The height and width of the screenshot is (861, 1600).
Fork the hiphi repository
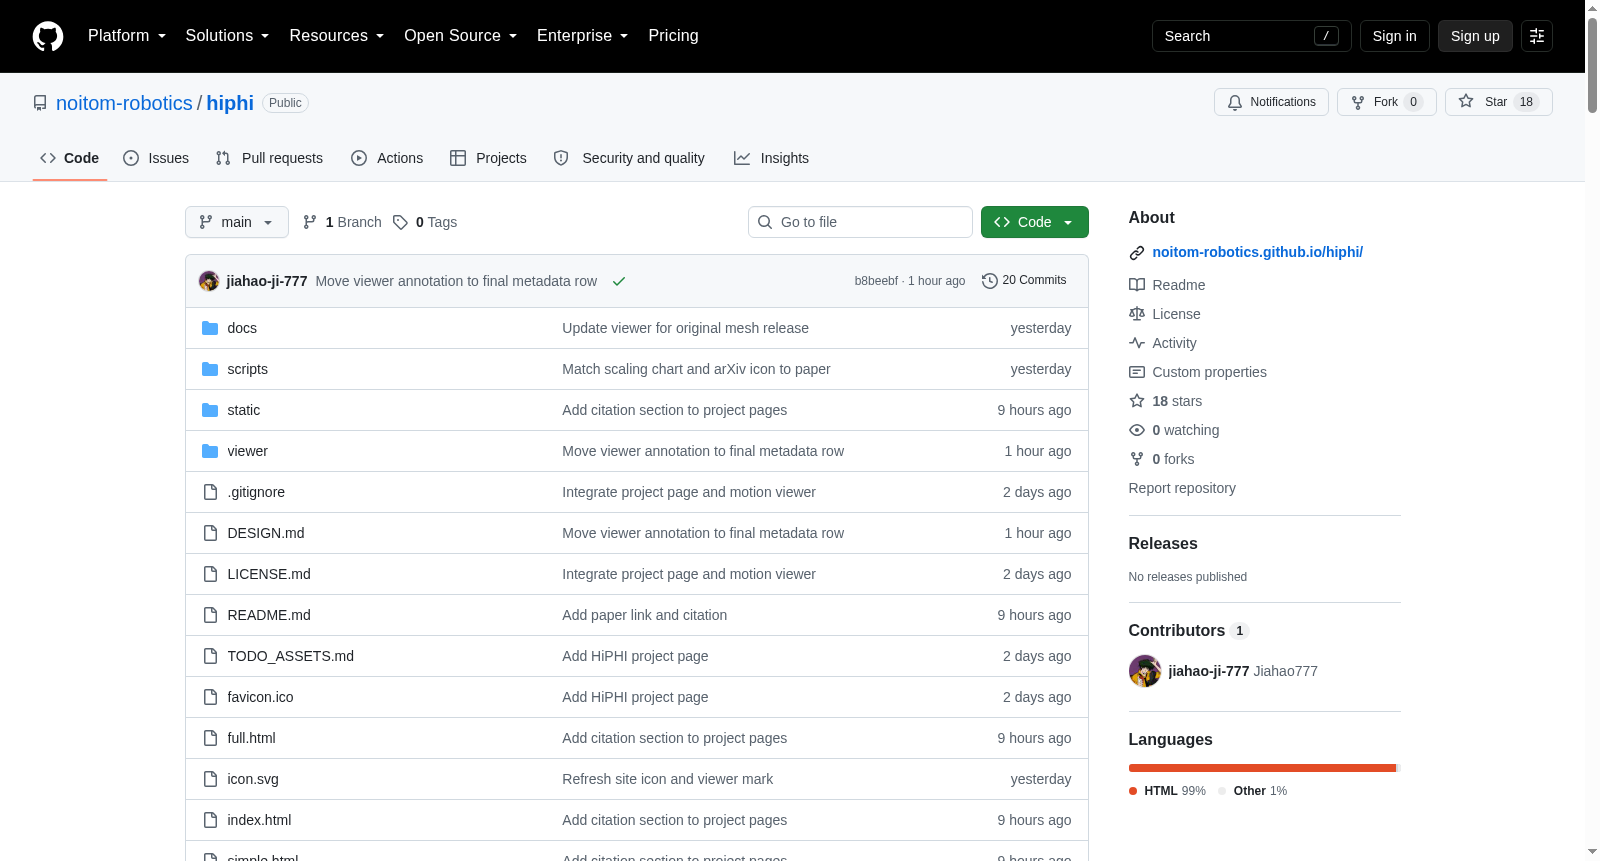1387,102
